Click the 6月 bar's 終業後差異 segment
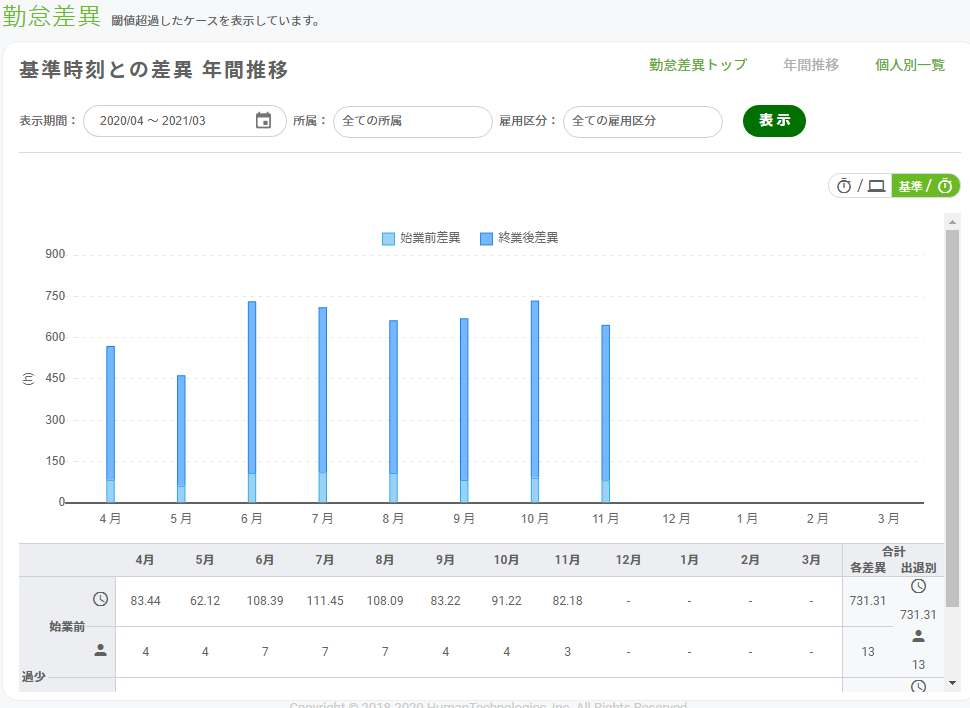 (252, 387)
